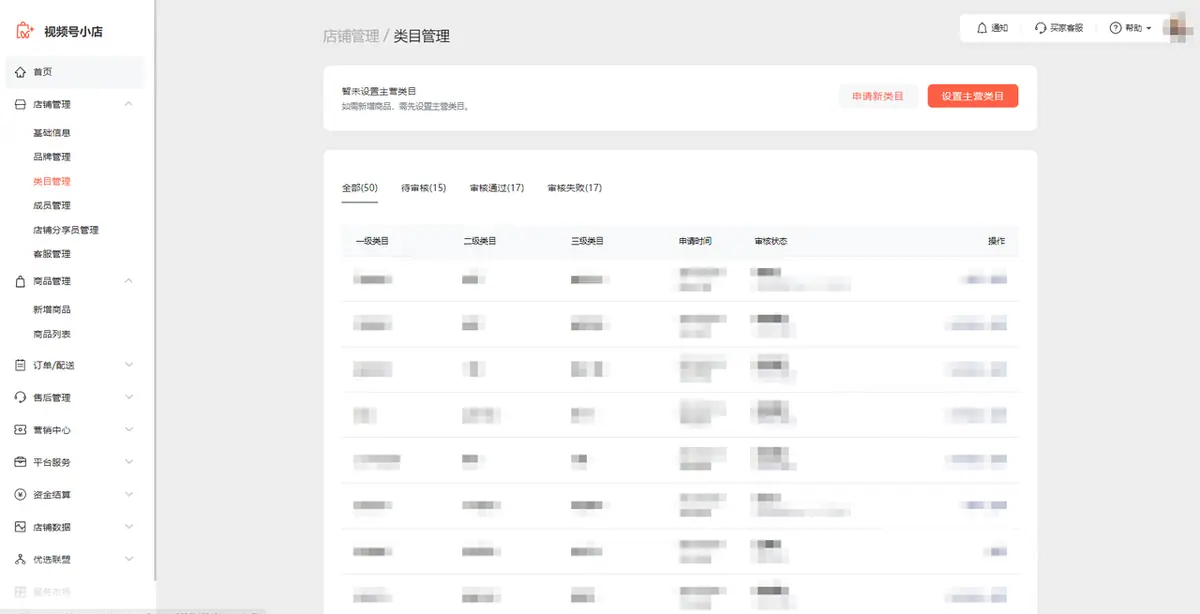The height and width of the screenshot is (614, 1200).
Task: Click the 店铺数据 chart icon
Action: coord(21,527)
